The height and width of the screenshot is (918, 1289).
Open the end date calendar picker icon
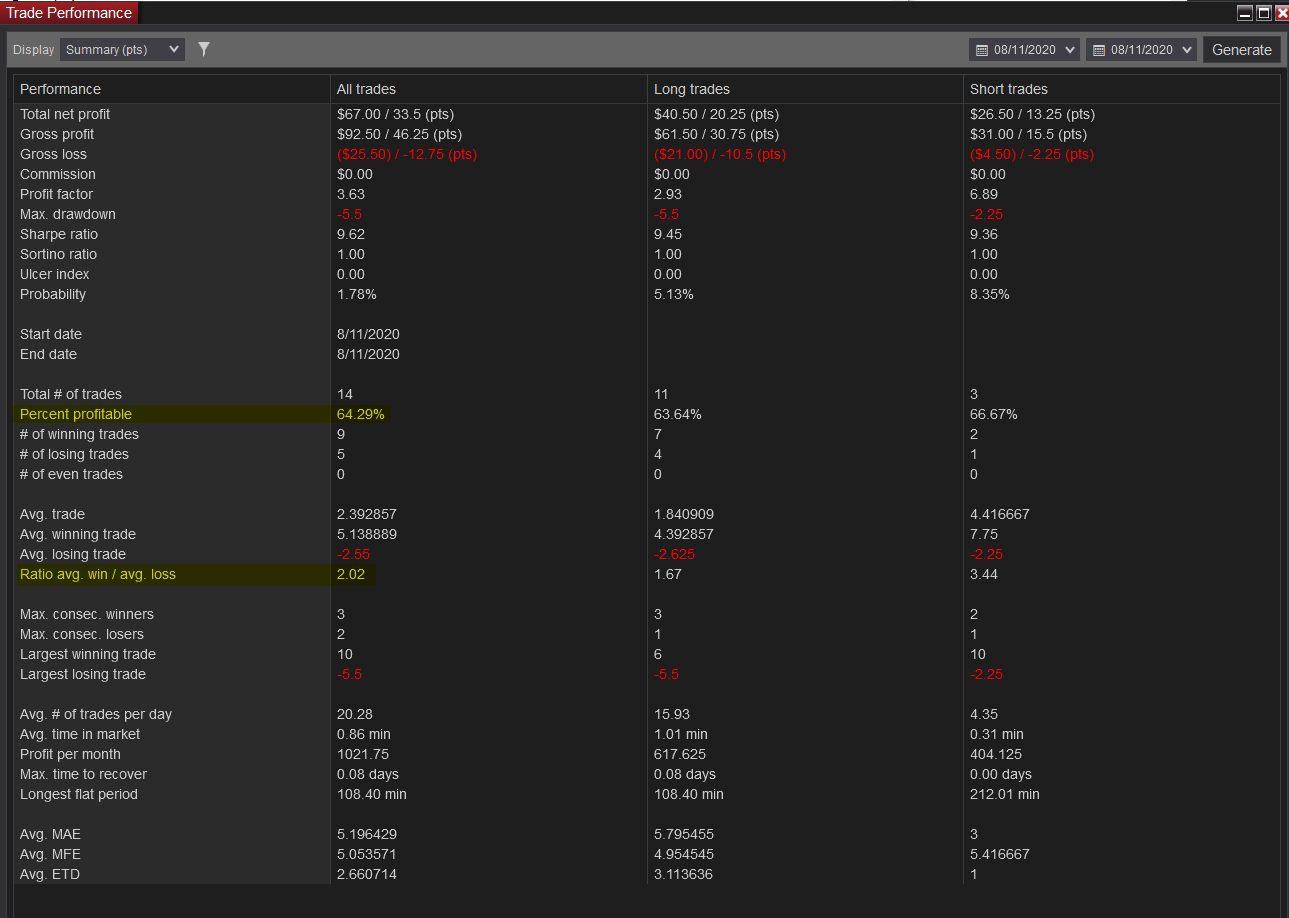click(1099, 50)
